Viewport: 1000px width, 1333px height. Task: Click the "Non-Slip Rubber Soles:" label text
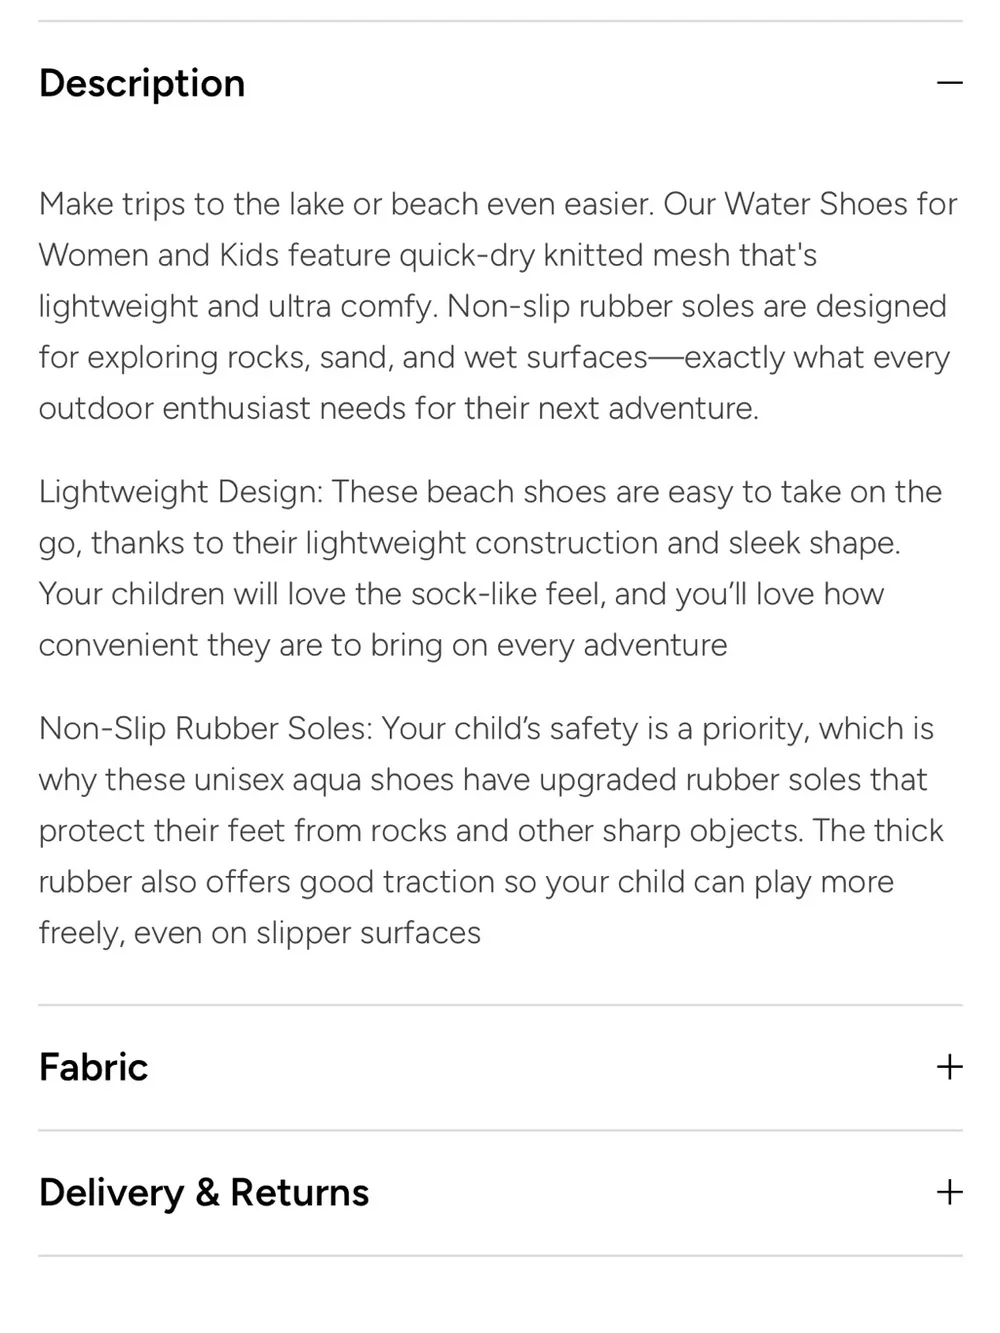205,728
